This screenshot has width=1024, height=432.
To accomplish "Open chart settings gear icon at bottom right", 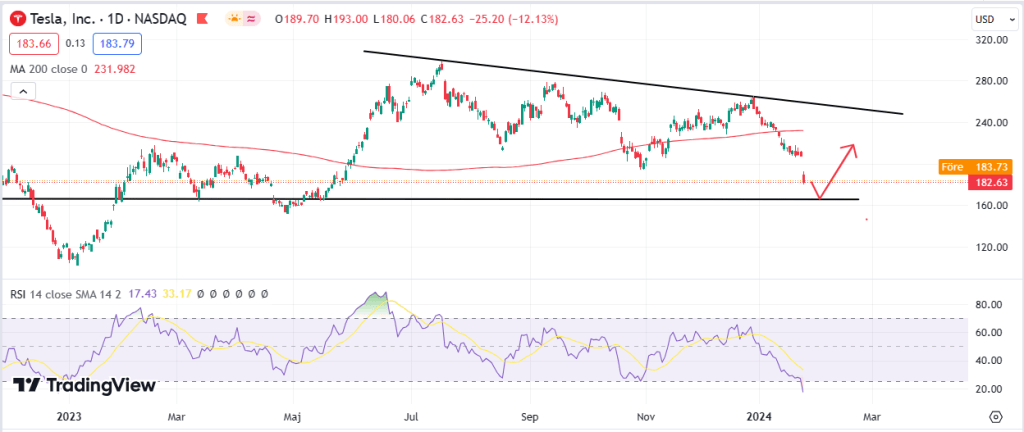I will point(996,416).
